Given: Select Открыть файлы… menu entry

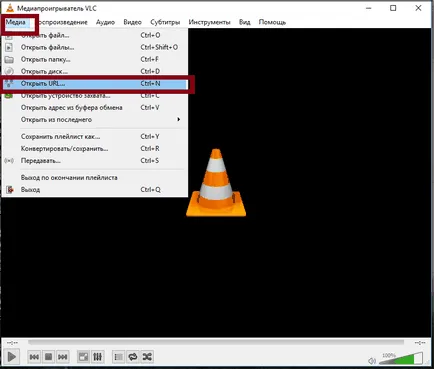Looking at the screenshot, I should pyautogui.click(x=95, y=47).
